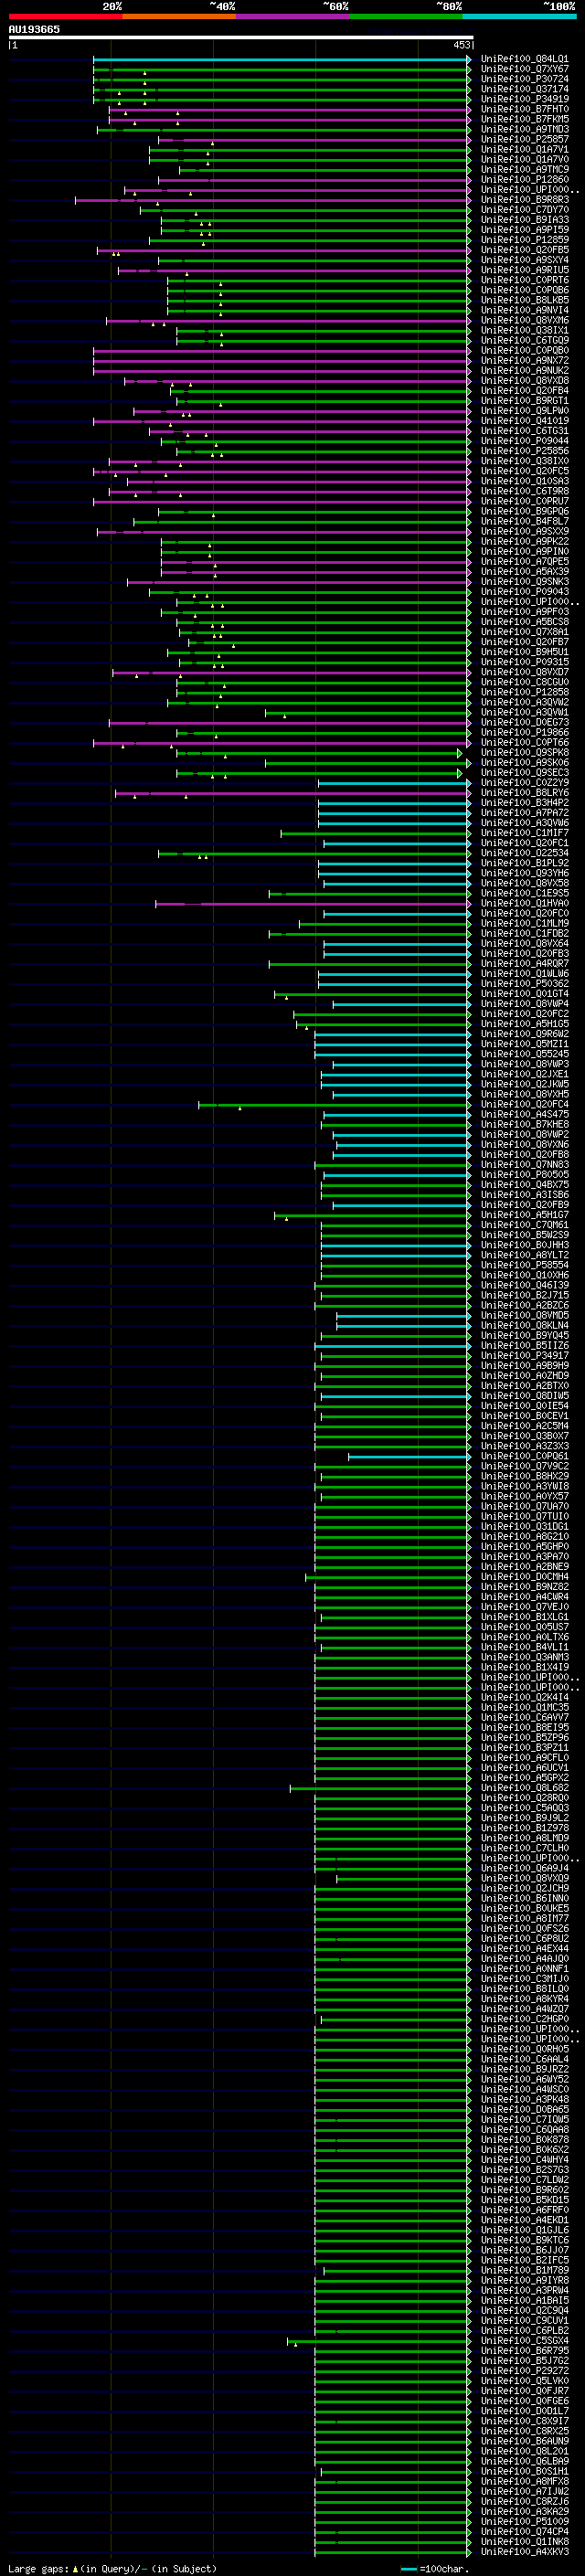Image resolution: width=585 pixels, height=2576 pixels.
Task: Select label UniRef100_Q1INK8
Action: [x=525, y=2542]
